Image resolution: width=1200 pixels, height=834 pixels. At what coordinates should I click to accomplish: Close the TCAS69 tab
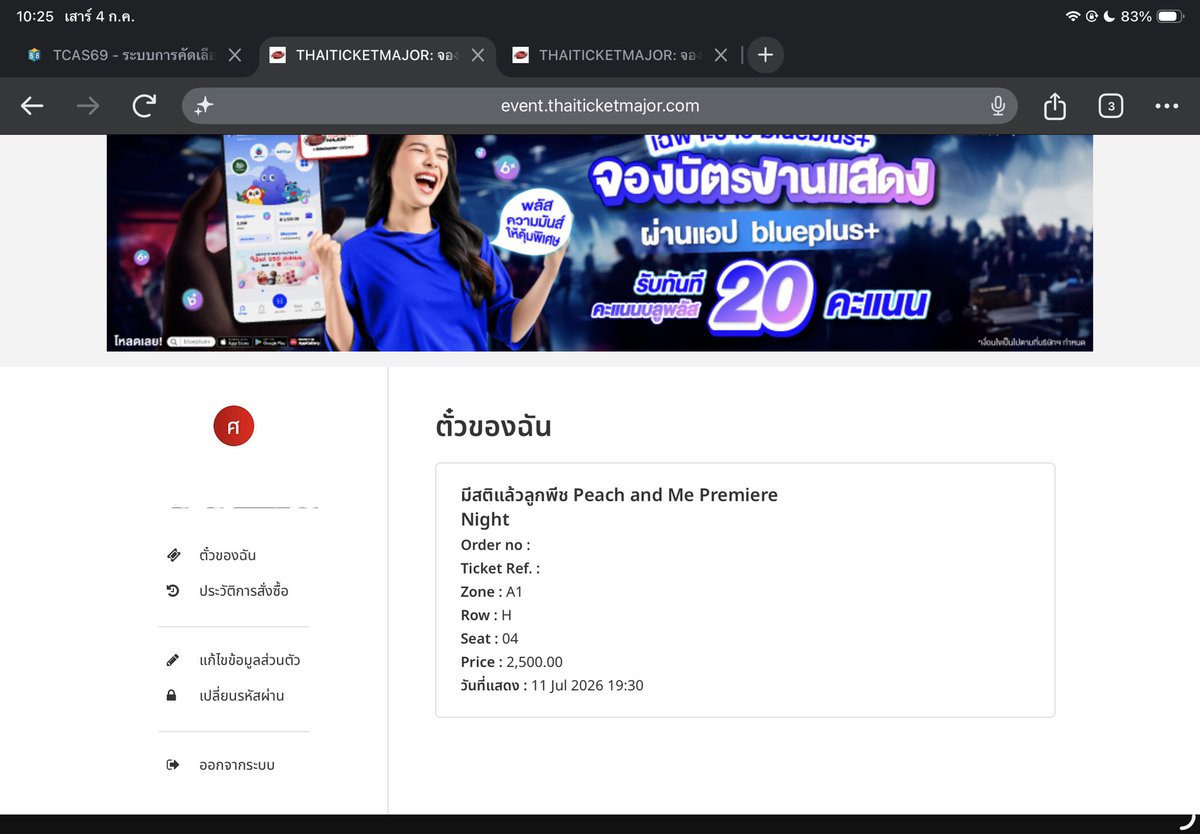(x=235, y=55)
